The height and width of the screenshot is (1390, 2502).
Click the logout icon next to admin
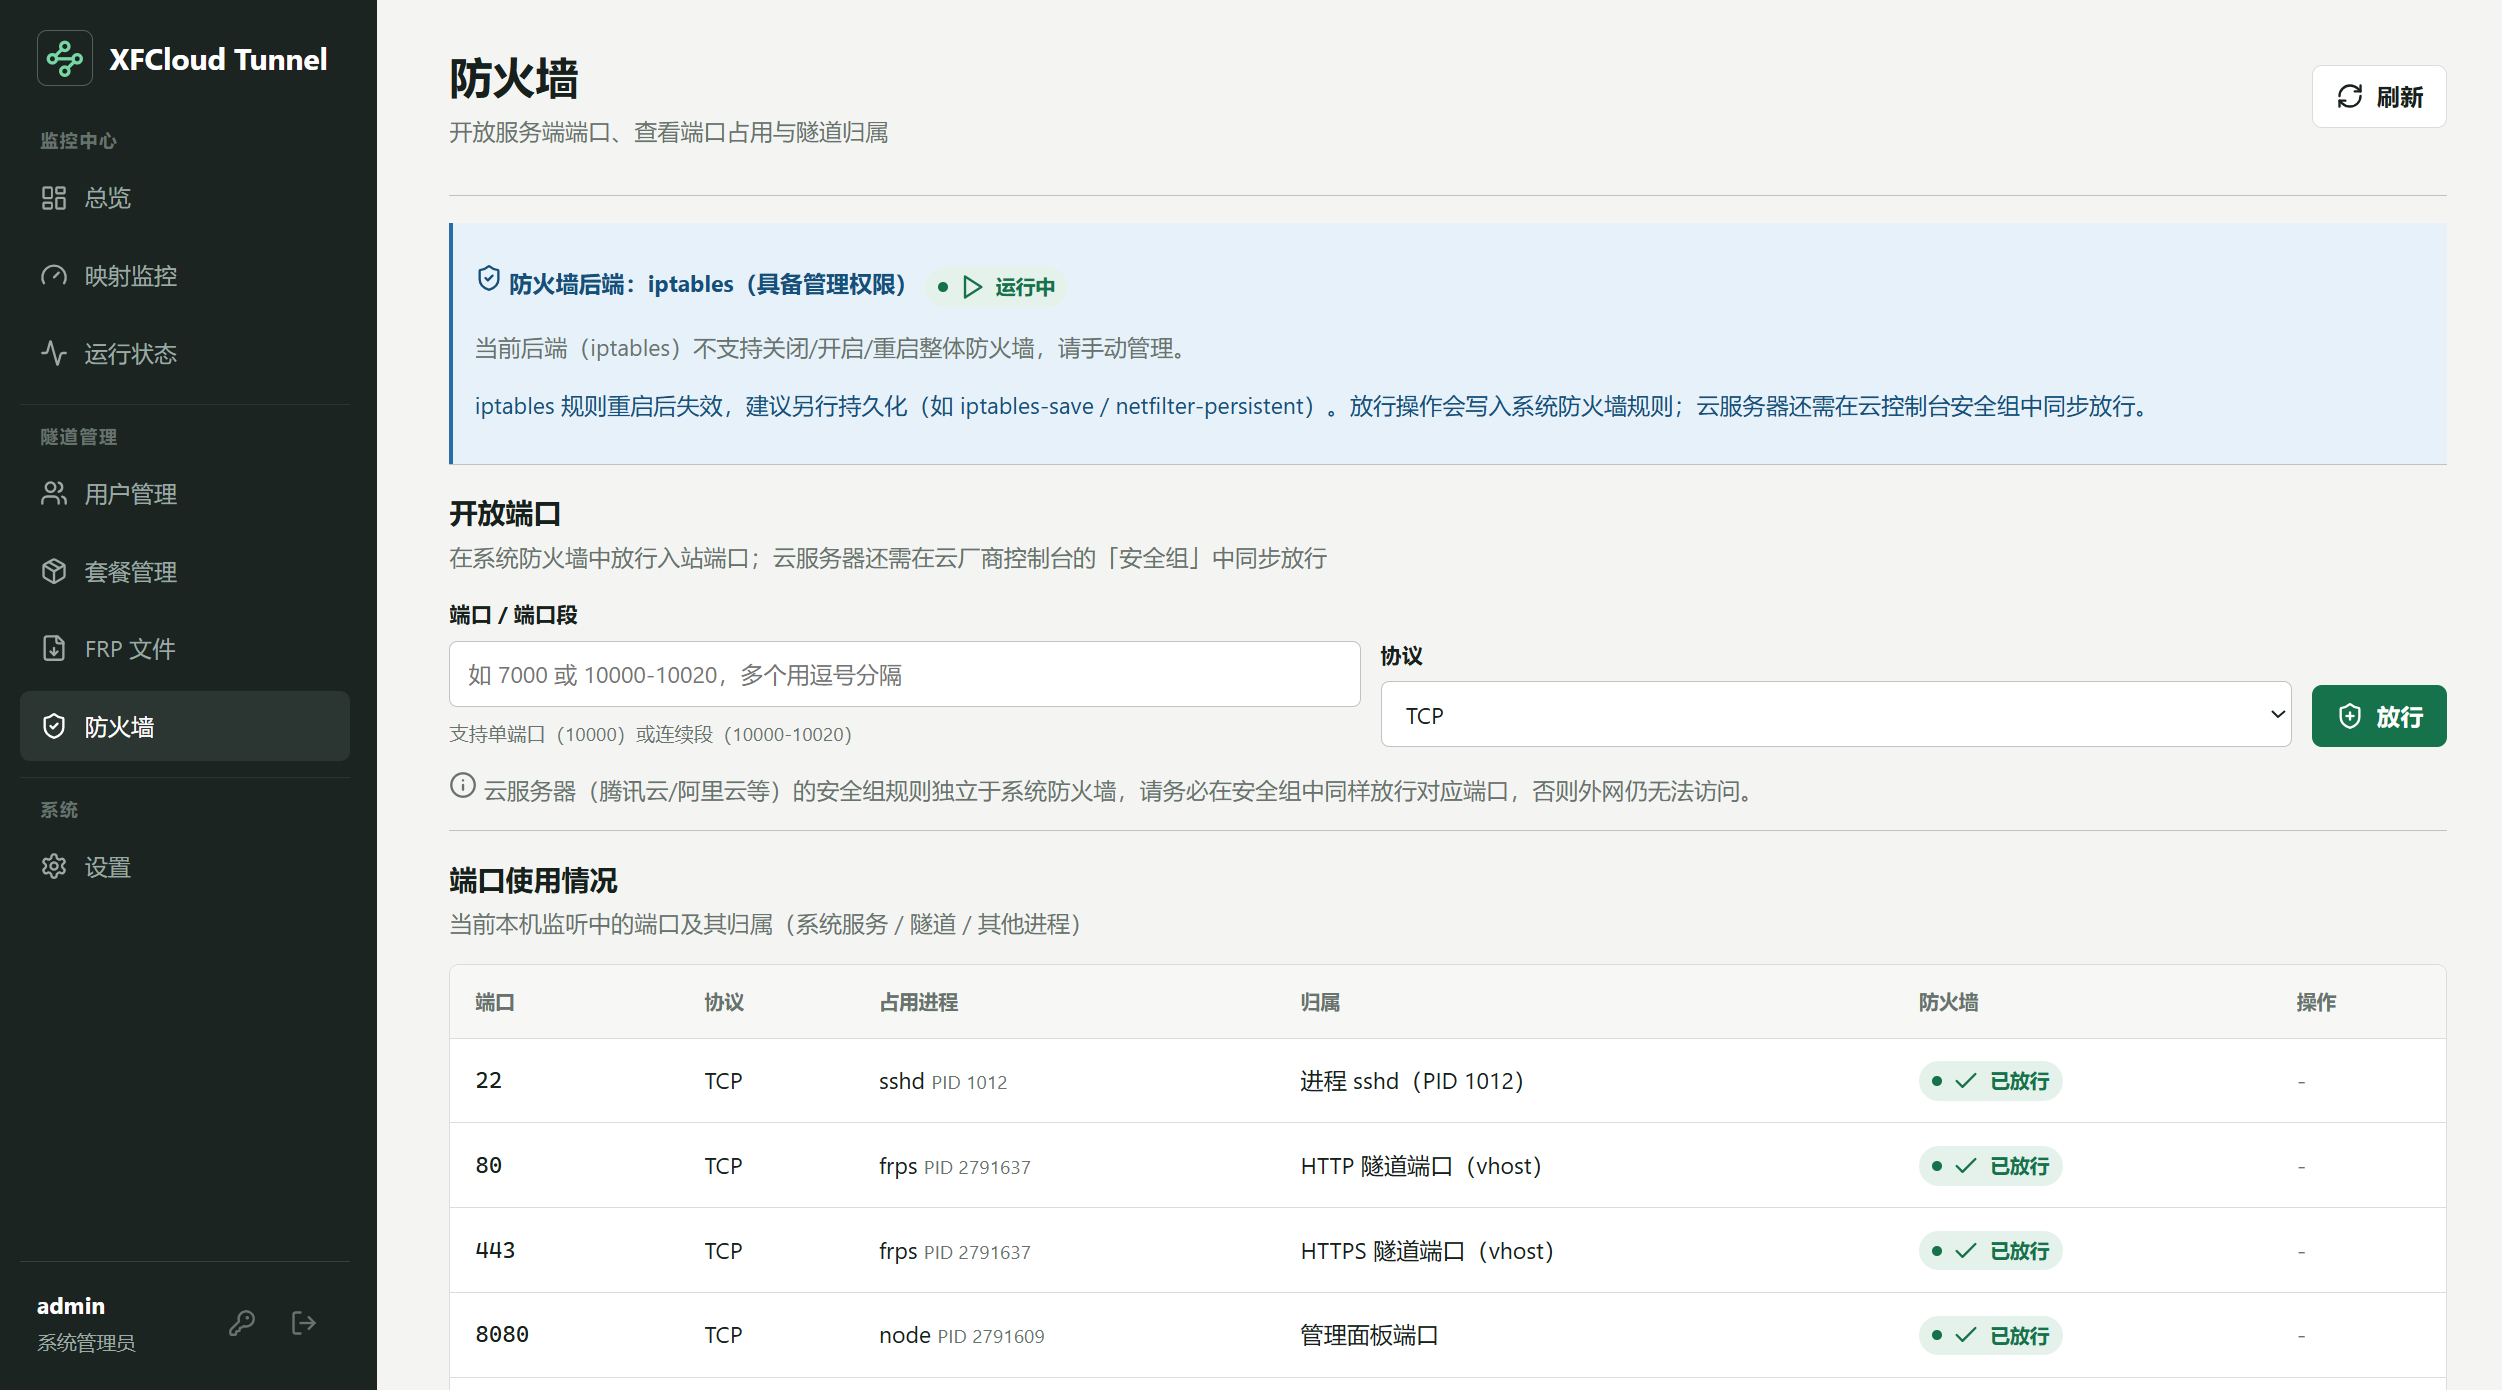tap(304, 1323)
